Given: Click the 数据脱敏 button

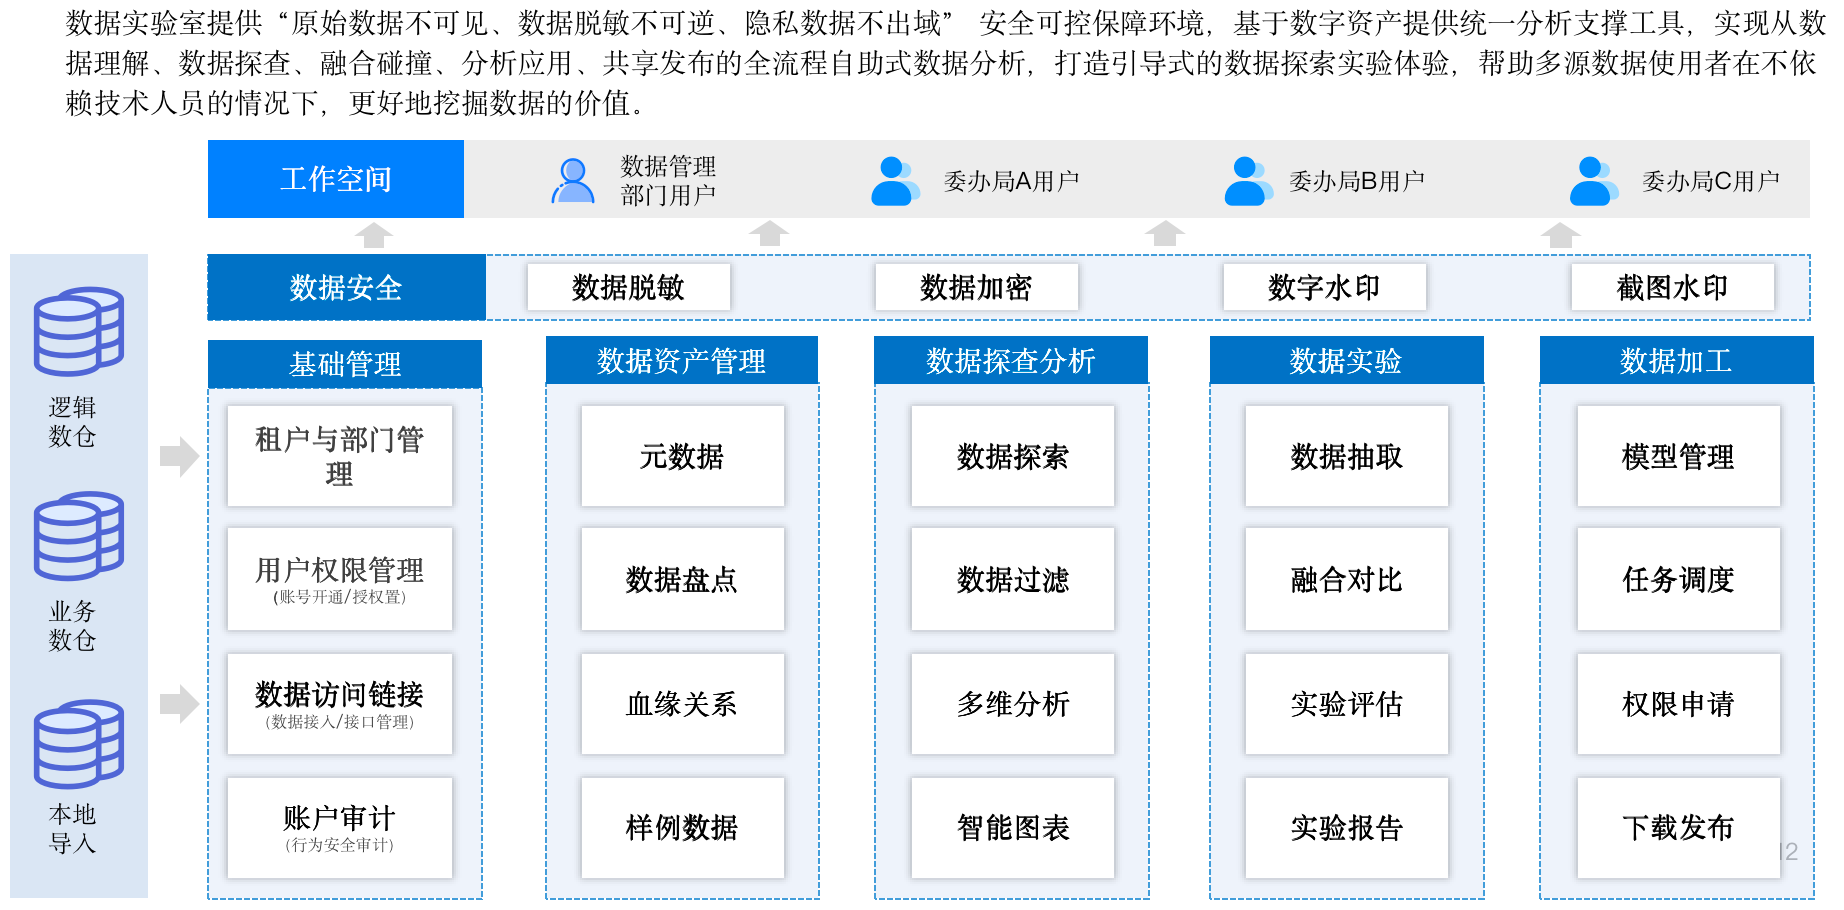Looking at the screenshot, I should pos(628,288).
